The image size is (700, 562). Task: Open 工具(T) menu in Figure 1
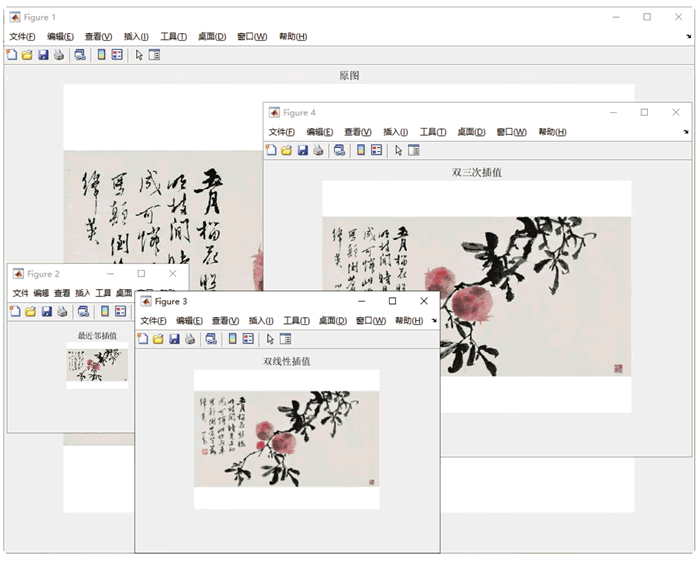click(x=173, y=37)
